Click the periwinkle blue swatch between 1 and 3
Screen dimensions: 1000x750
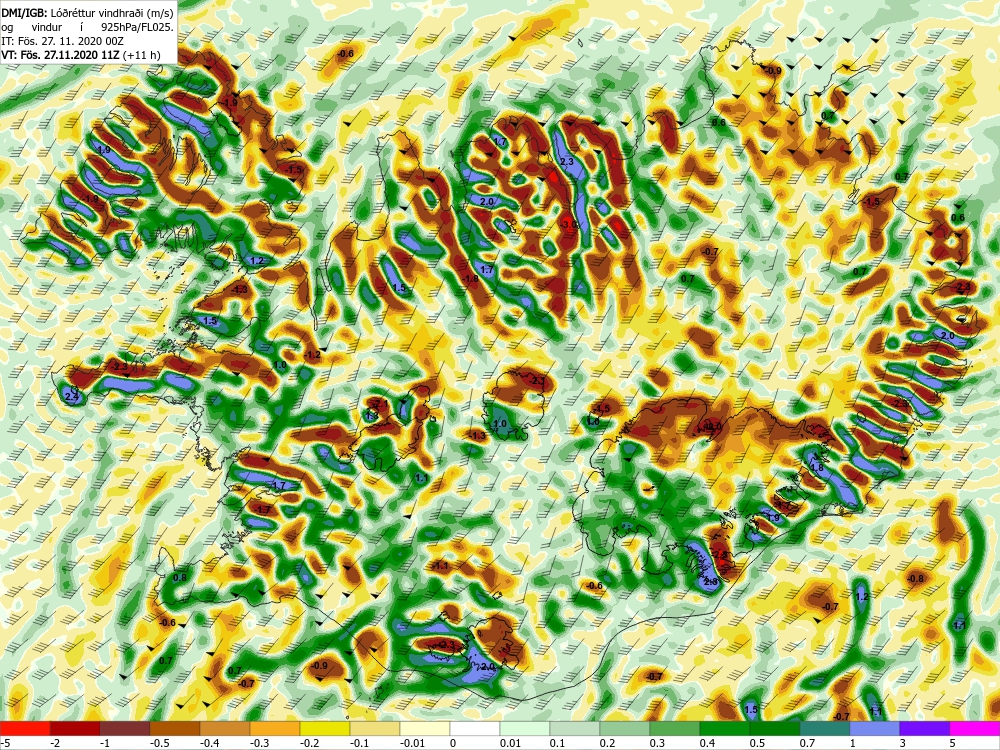pos(875,729)
